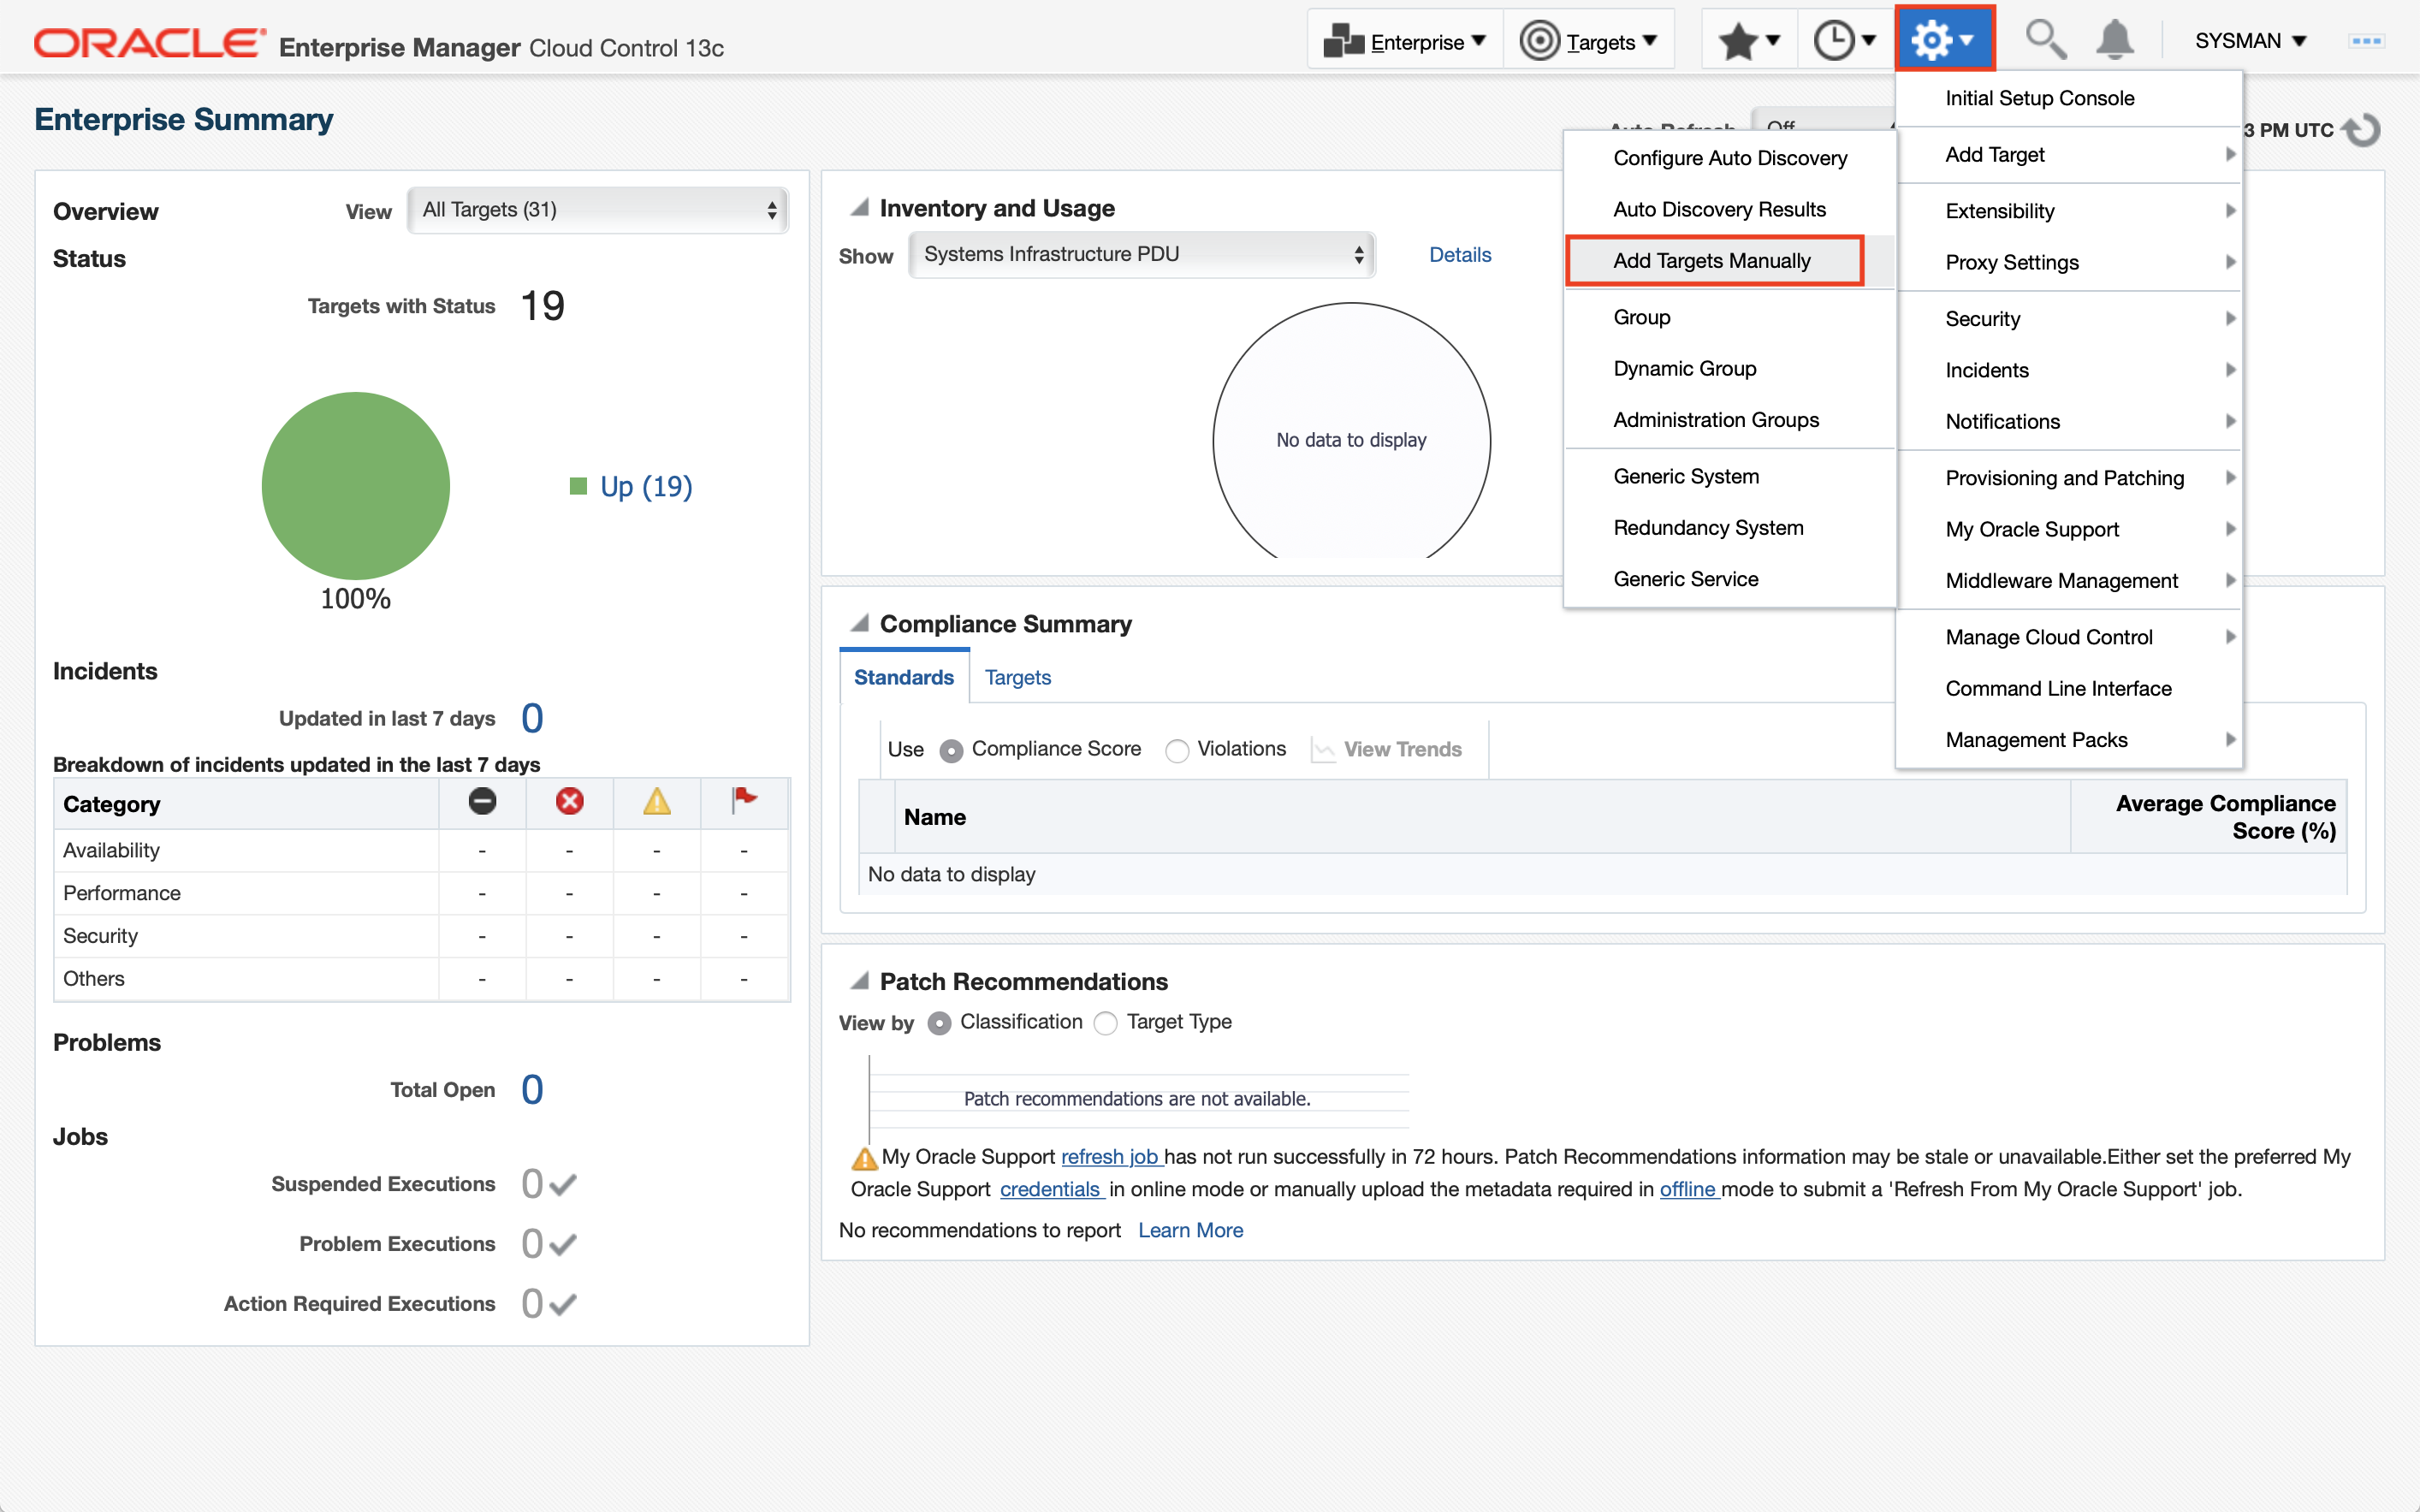Click the Warning triangle column icon
This screenshot has width=2420, height=1512.
coord(656,801)
